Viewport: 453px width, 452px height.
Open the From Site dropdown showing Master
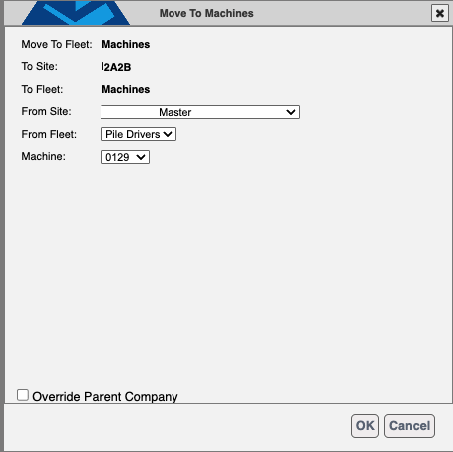(200, 112)
